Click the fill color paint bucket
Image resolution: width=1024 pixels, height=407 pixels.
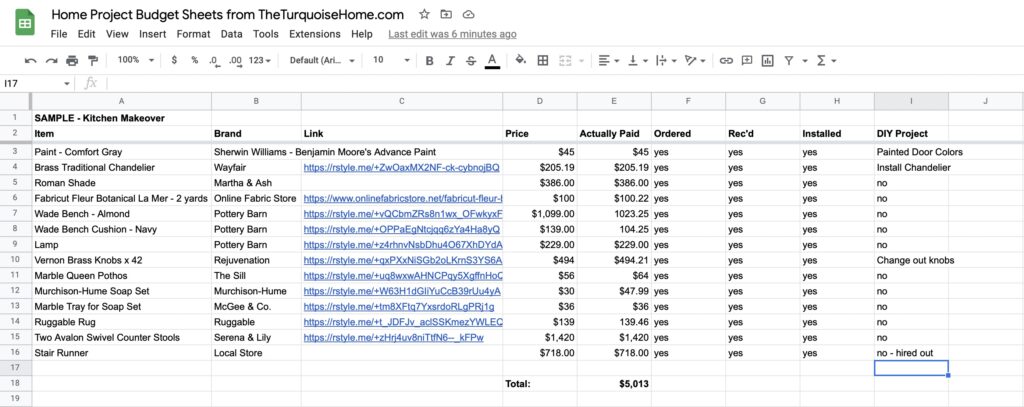coord(520,60)
